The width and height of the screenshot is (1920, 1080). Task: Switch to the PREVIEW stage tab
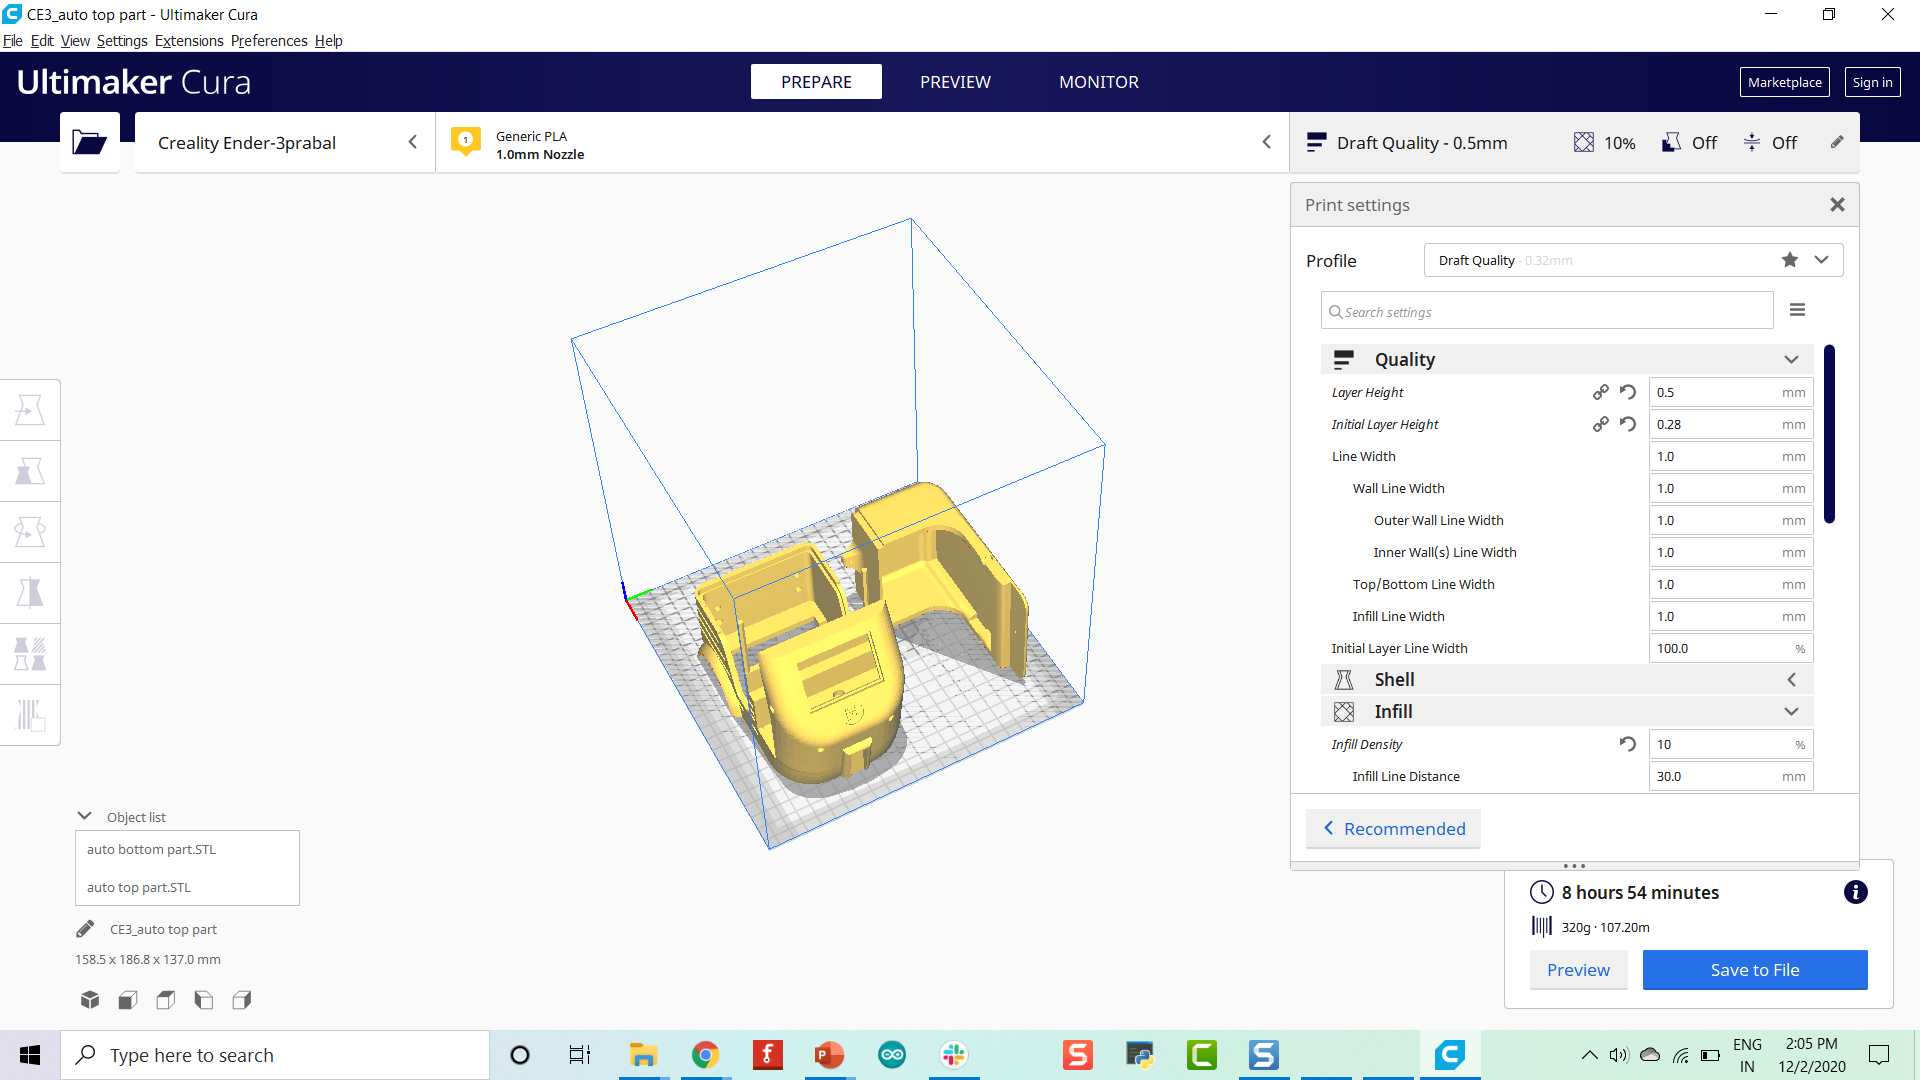955,82
